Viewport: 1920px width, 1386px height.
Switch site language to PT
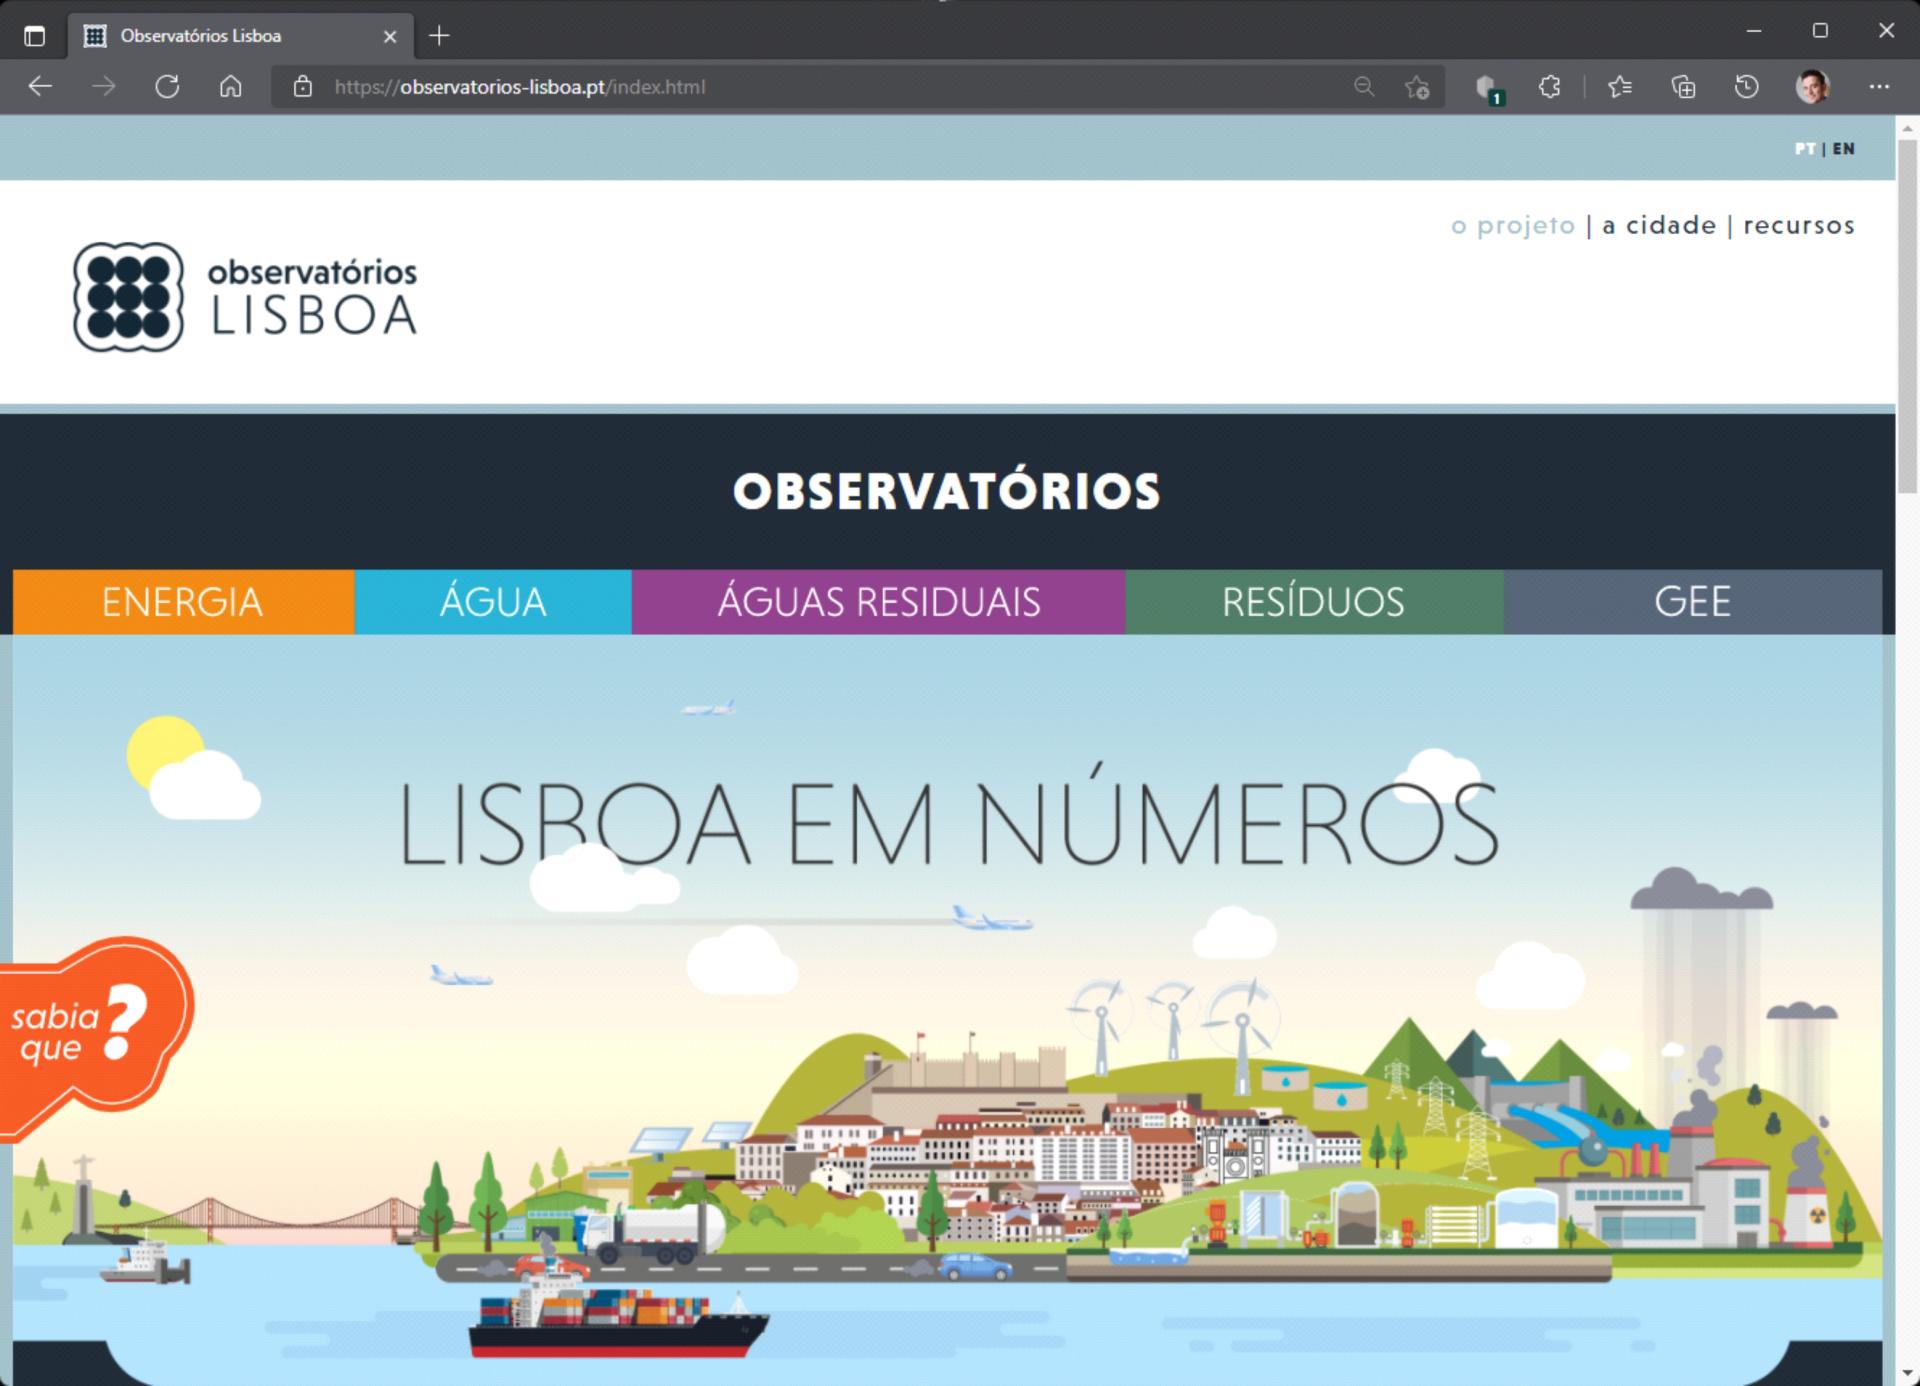click(1804, 149)
